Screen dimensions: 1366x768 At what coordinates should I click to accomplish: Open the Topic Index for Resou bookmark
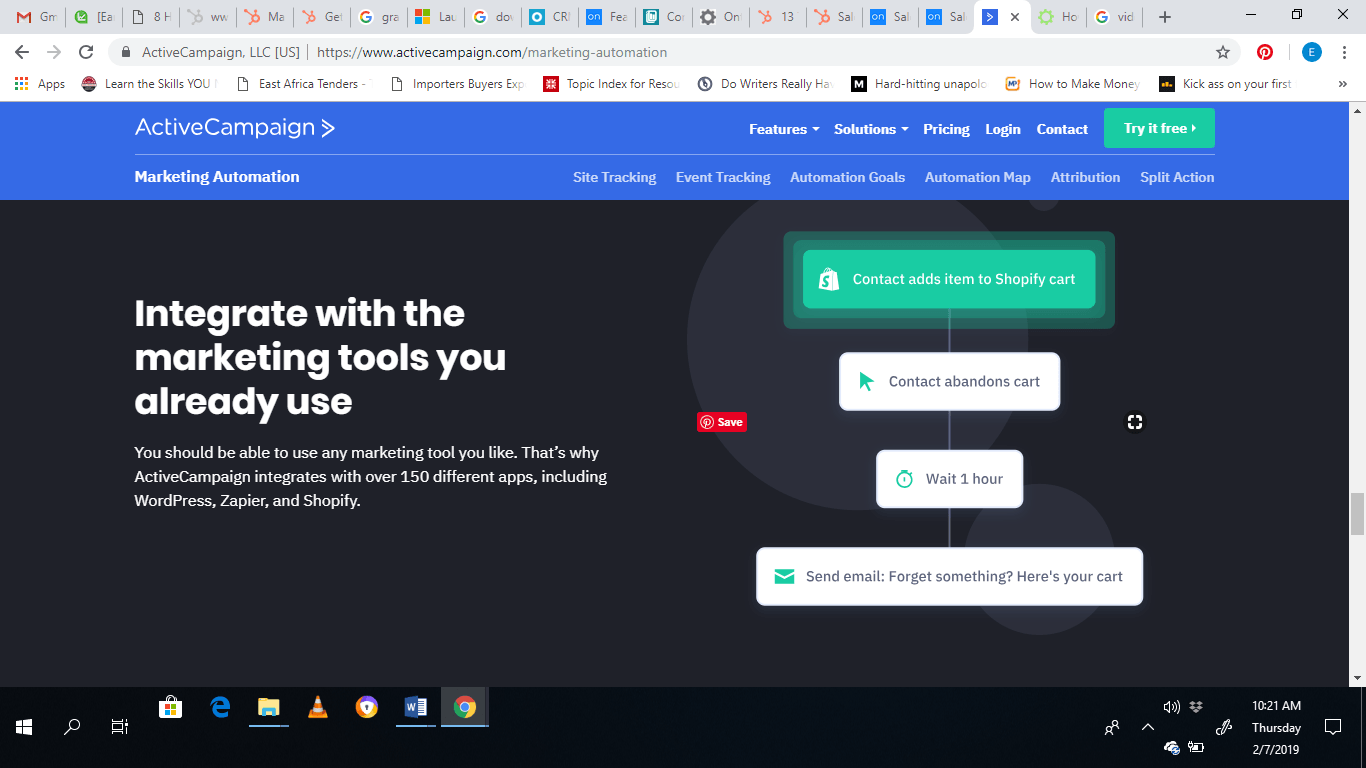[x=611, y=84]
